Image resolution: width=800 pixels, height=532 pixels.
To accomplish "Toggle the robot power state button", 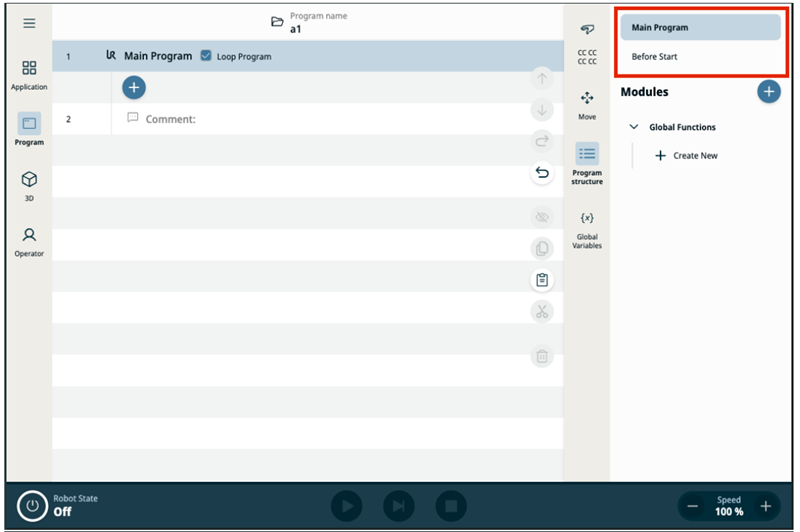I will coord(32,505).
